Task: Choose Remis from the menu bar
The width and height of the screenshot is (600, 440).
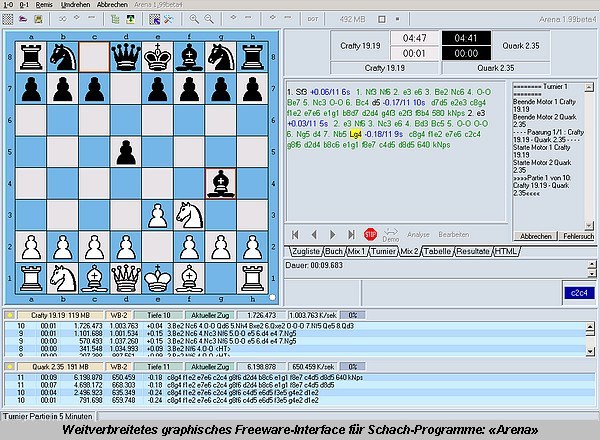Action: click(44, 5)
